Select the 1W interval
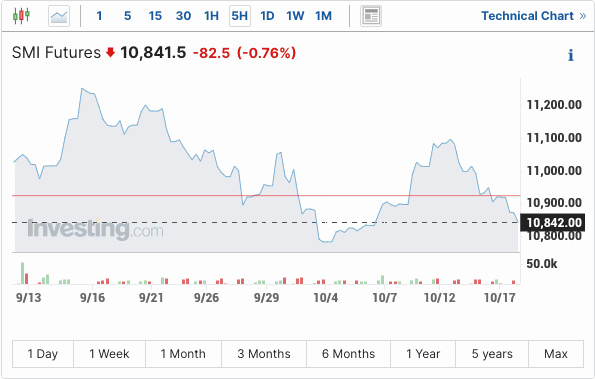 (x=295, y=16)
